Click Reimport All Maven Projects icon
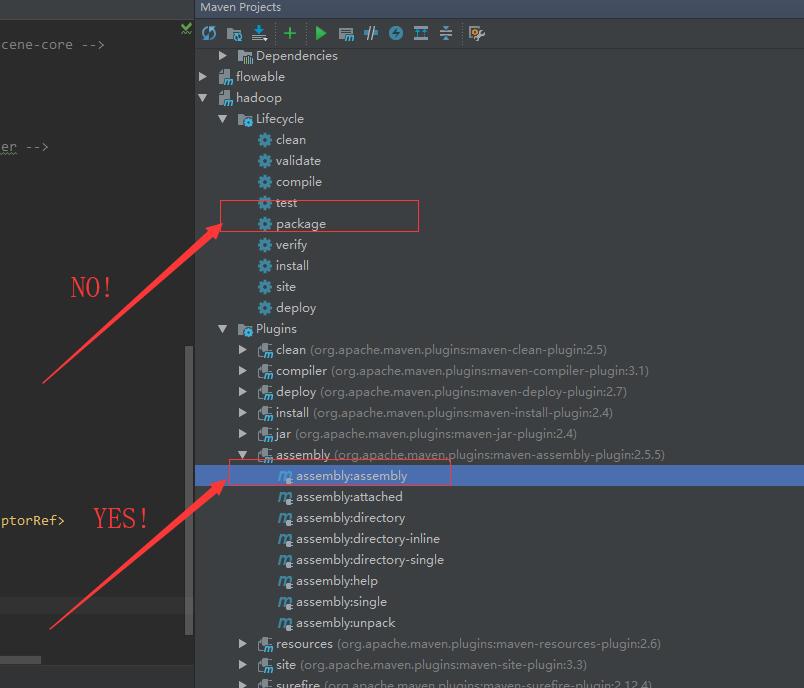 [x=209, y=33]
